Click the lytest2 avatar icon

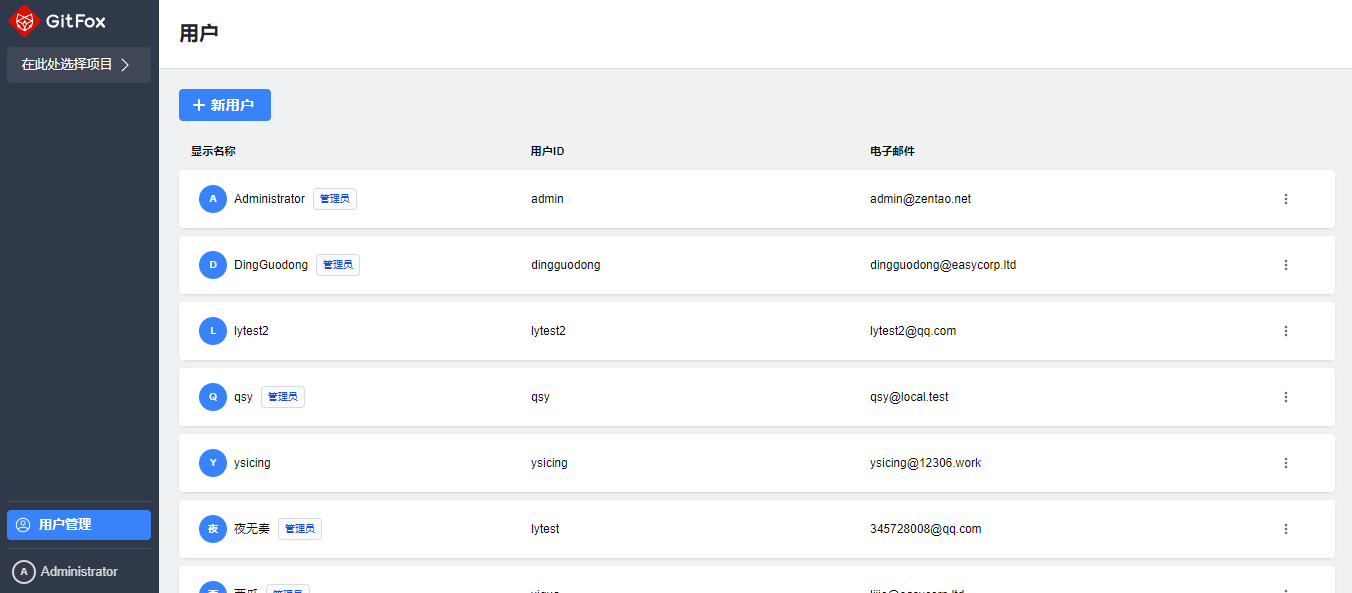pyautogui.click(x=213, y=331)
